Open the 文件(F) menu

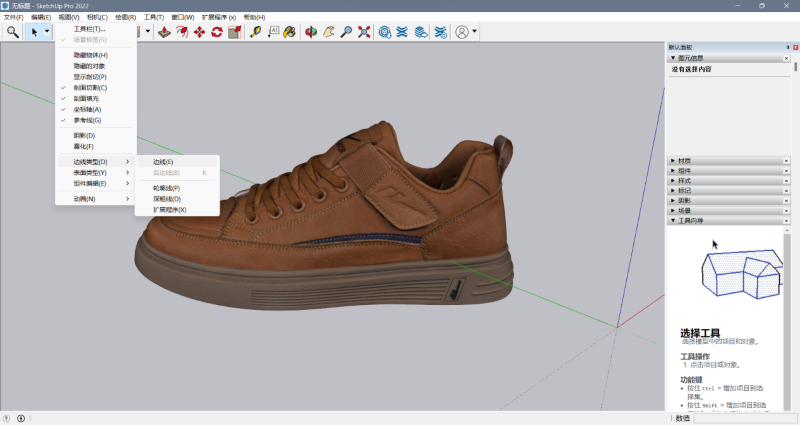click(x=13, y=17)
